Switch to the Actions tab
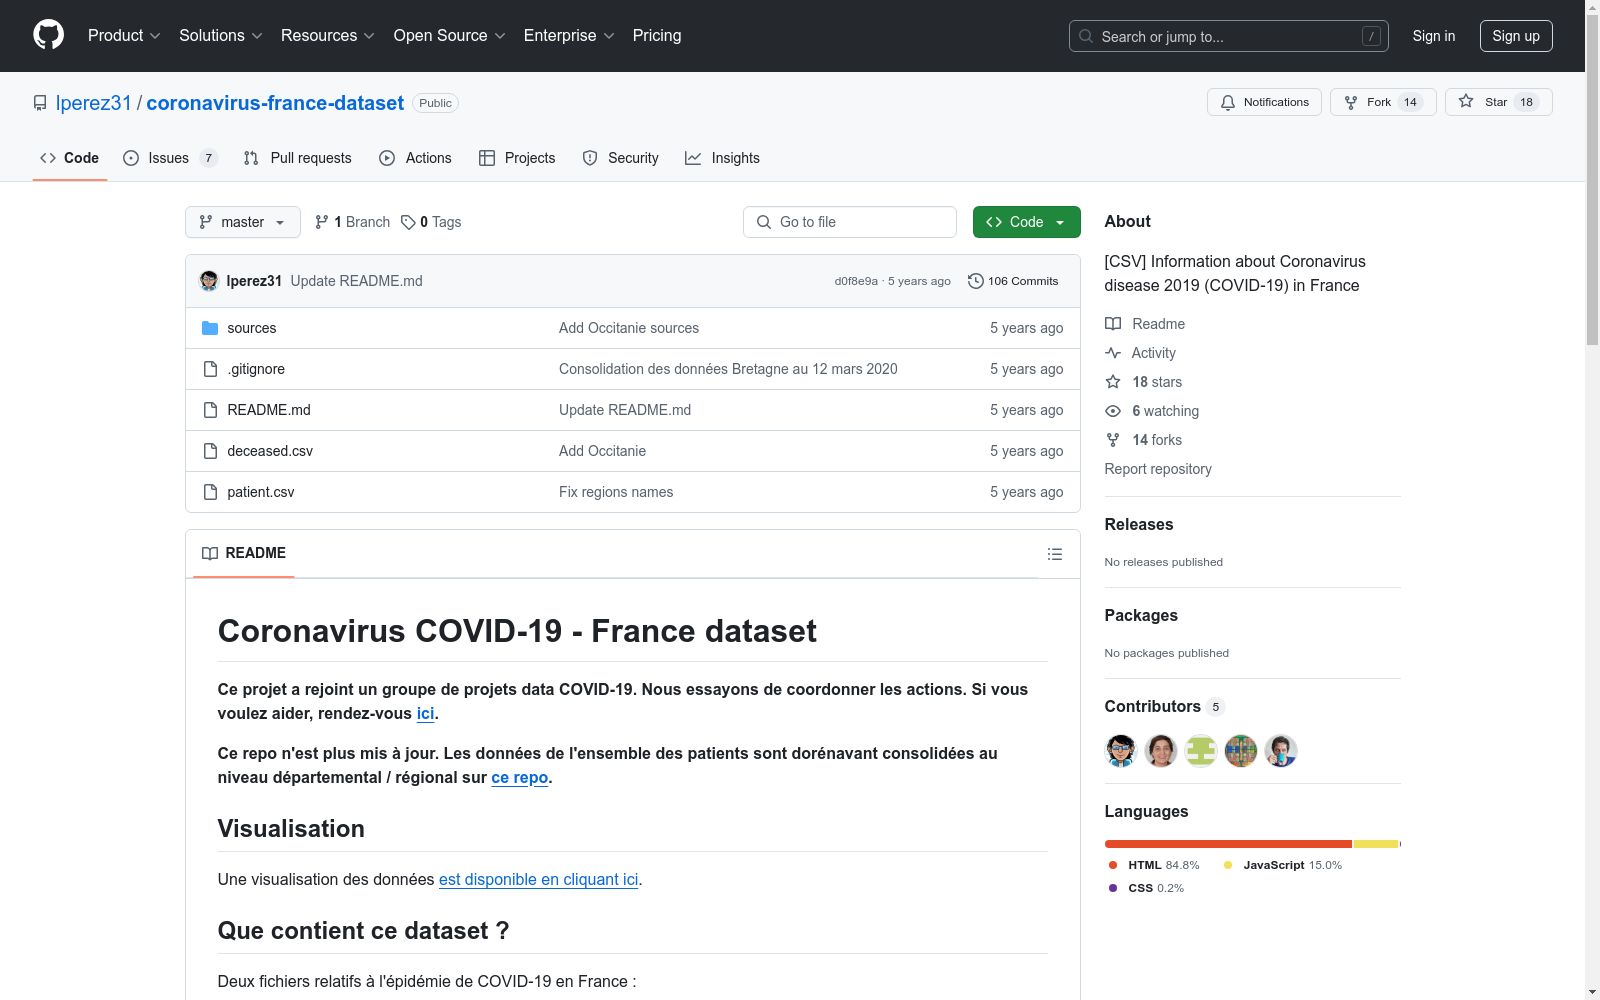This screenshot has height=1000, width=1600. 416,158
